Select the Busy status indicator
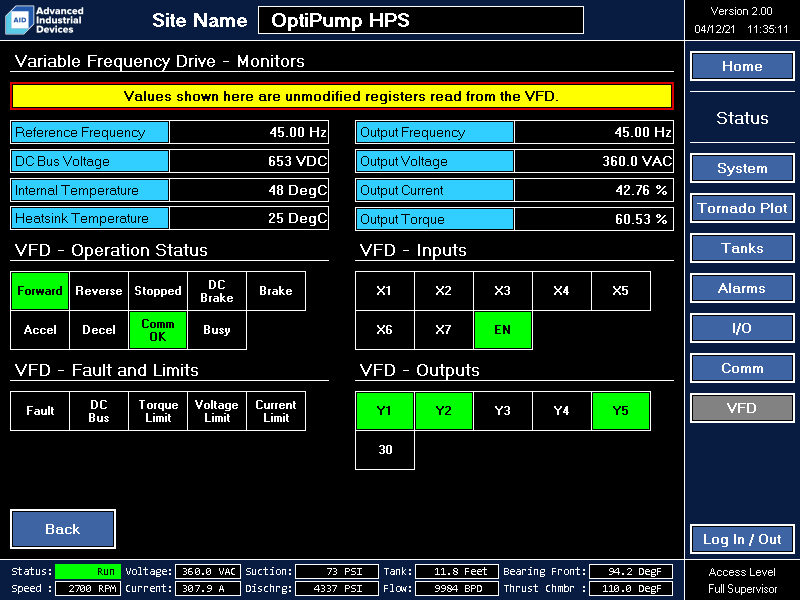The height and width of the screenshot is (600, 800). (217, 330)
